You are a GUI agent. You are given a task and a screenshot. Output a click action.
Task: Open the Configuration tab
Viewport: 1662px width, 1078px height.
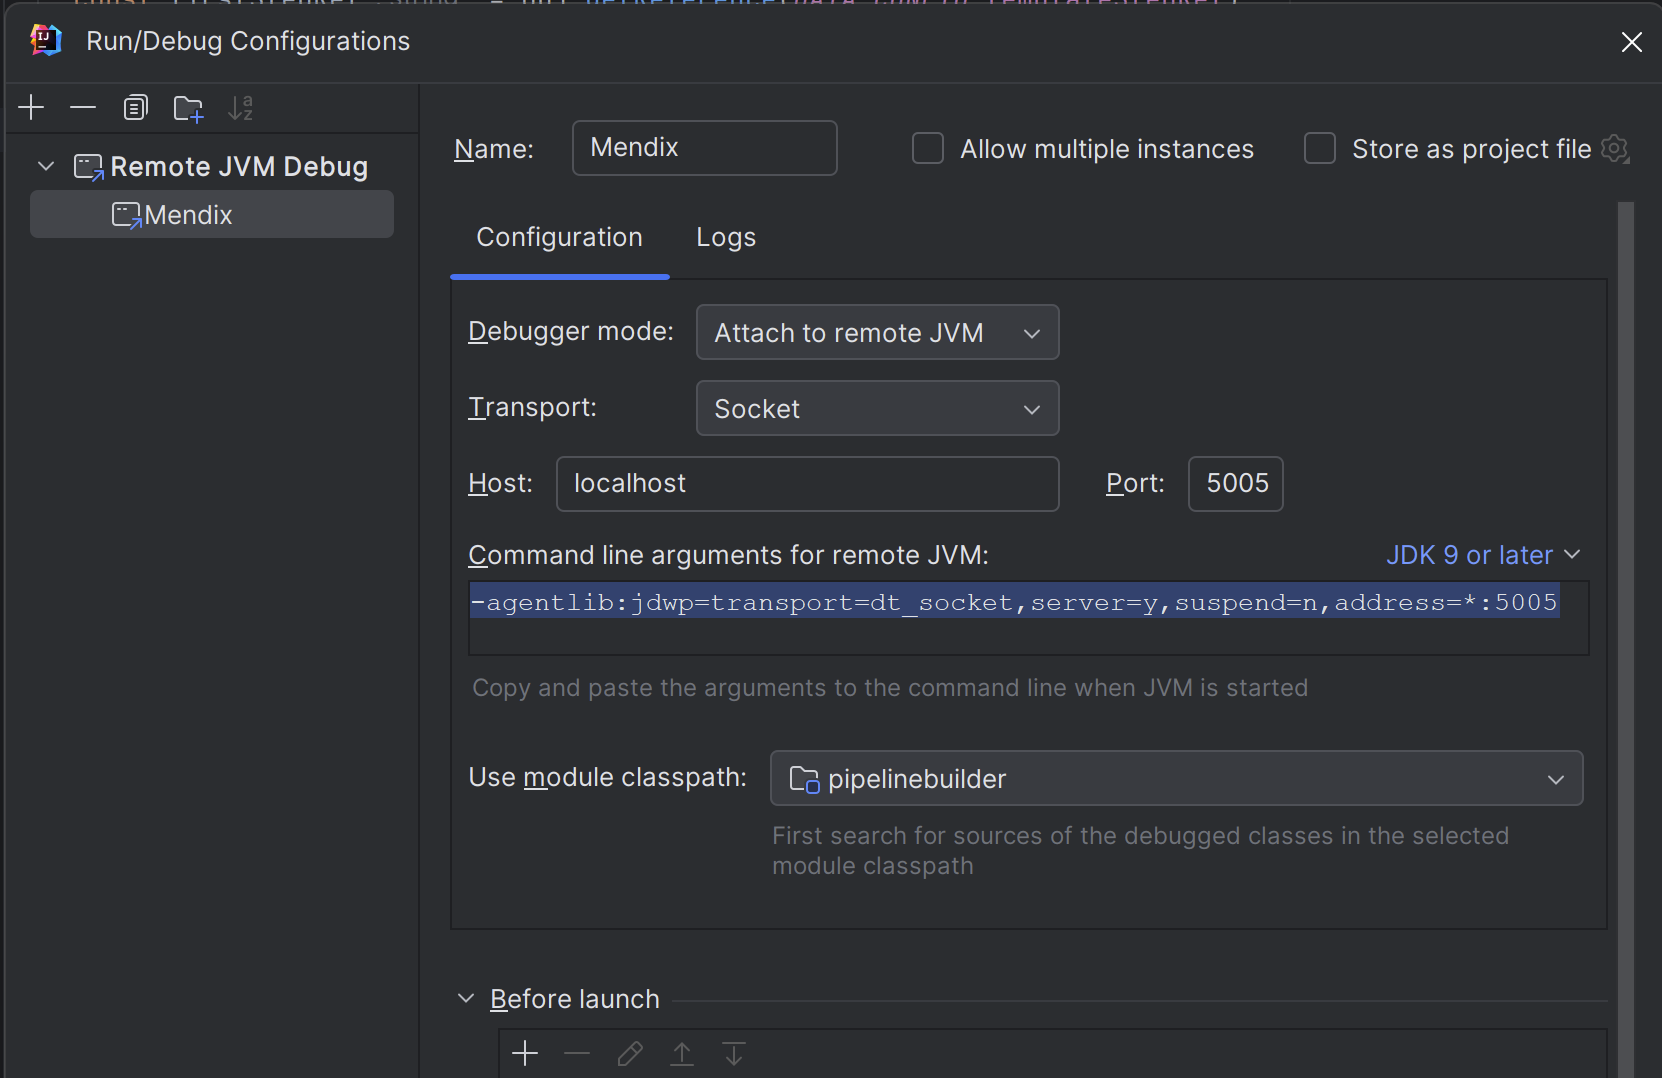559,237
